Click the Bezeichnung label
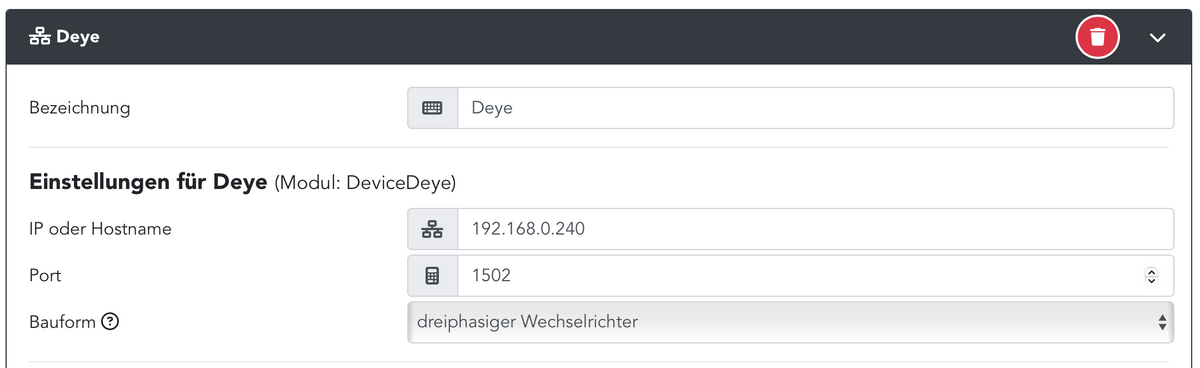1200x368 pixels. [x=80, y=108]
